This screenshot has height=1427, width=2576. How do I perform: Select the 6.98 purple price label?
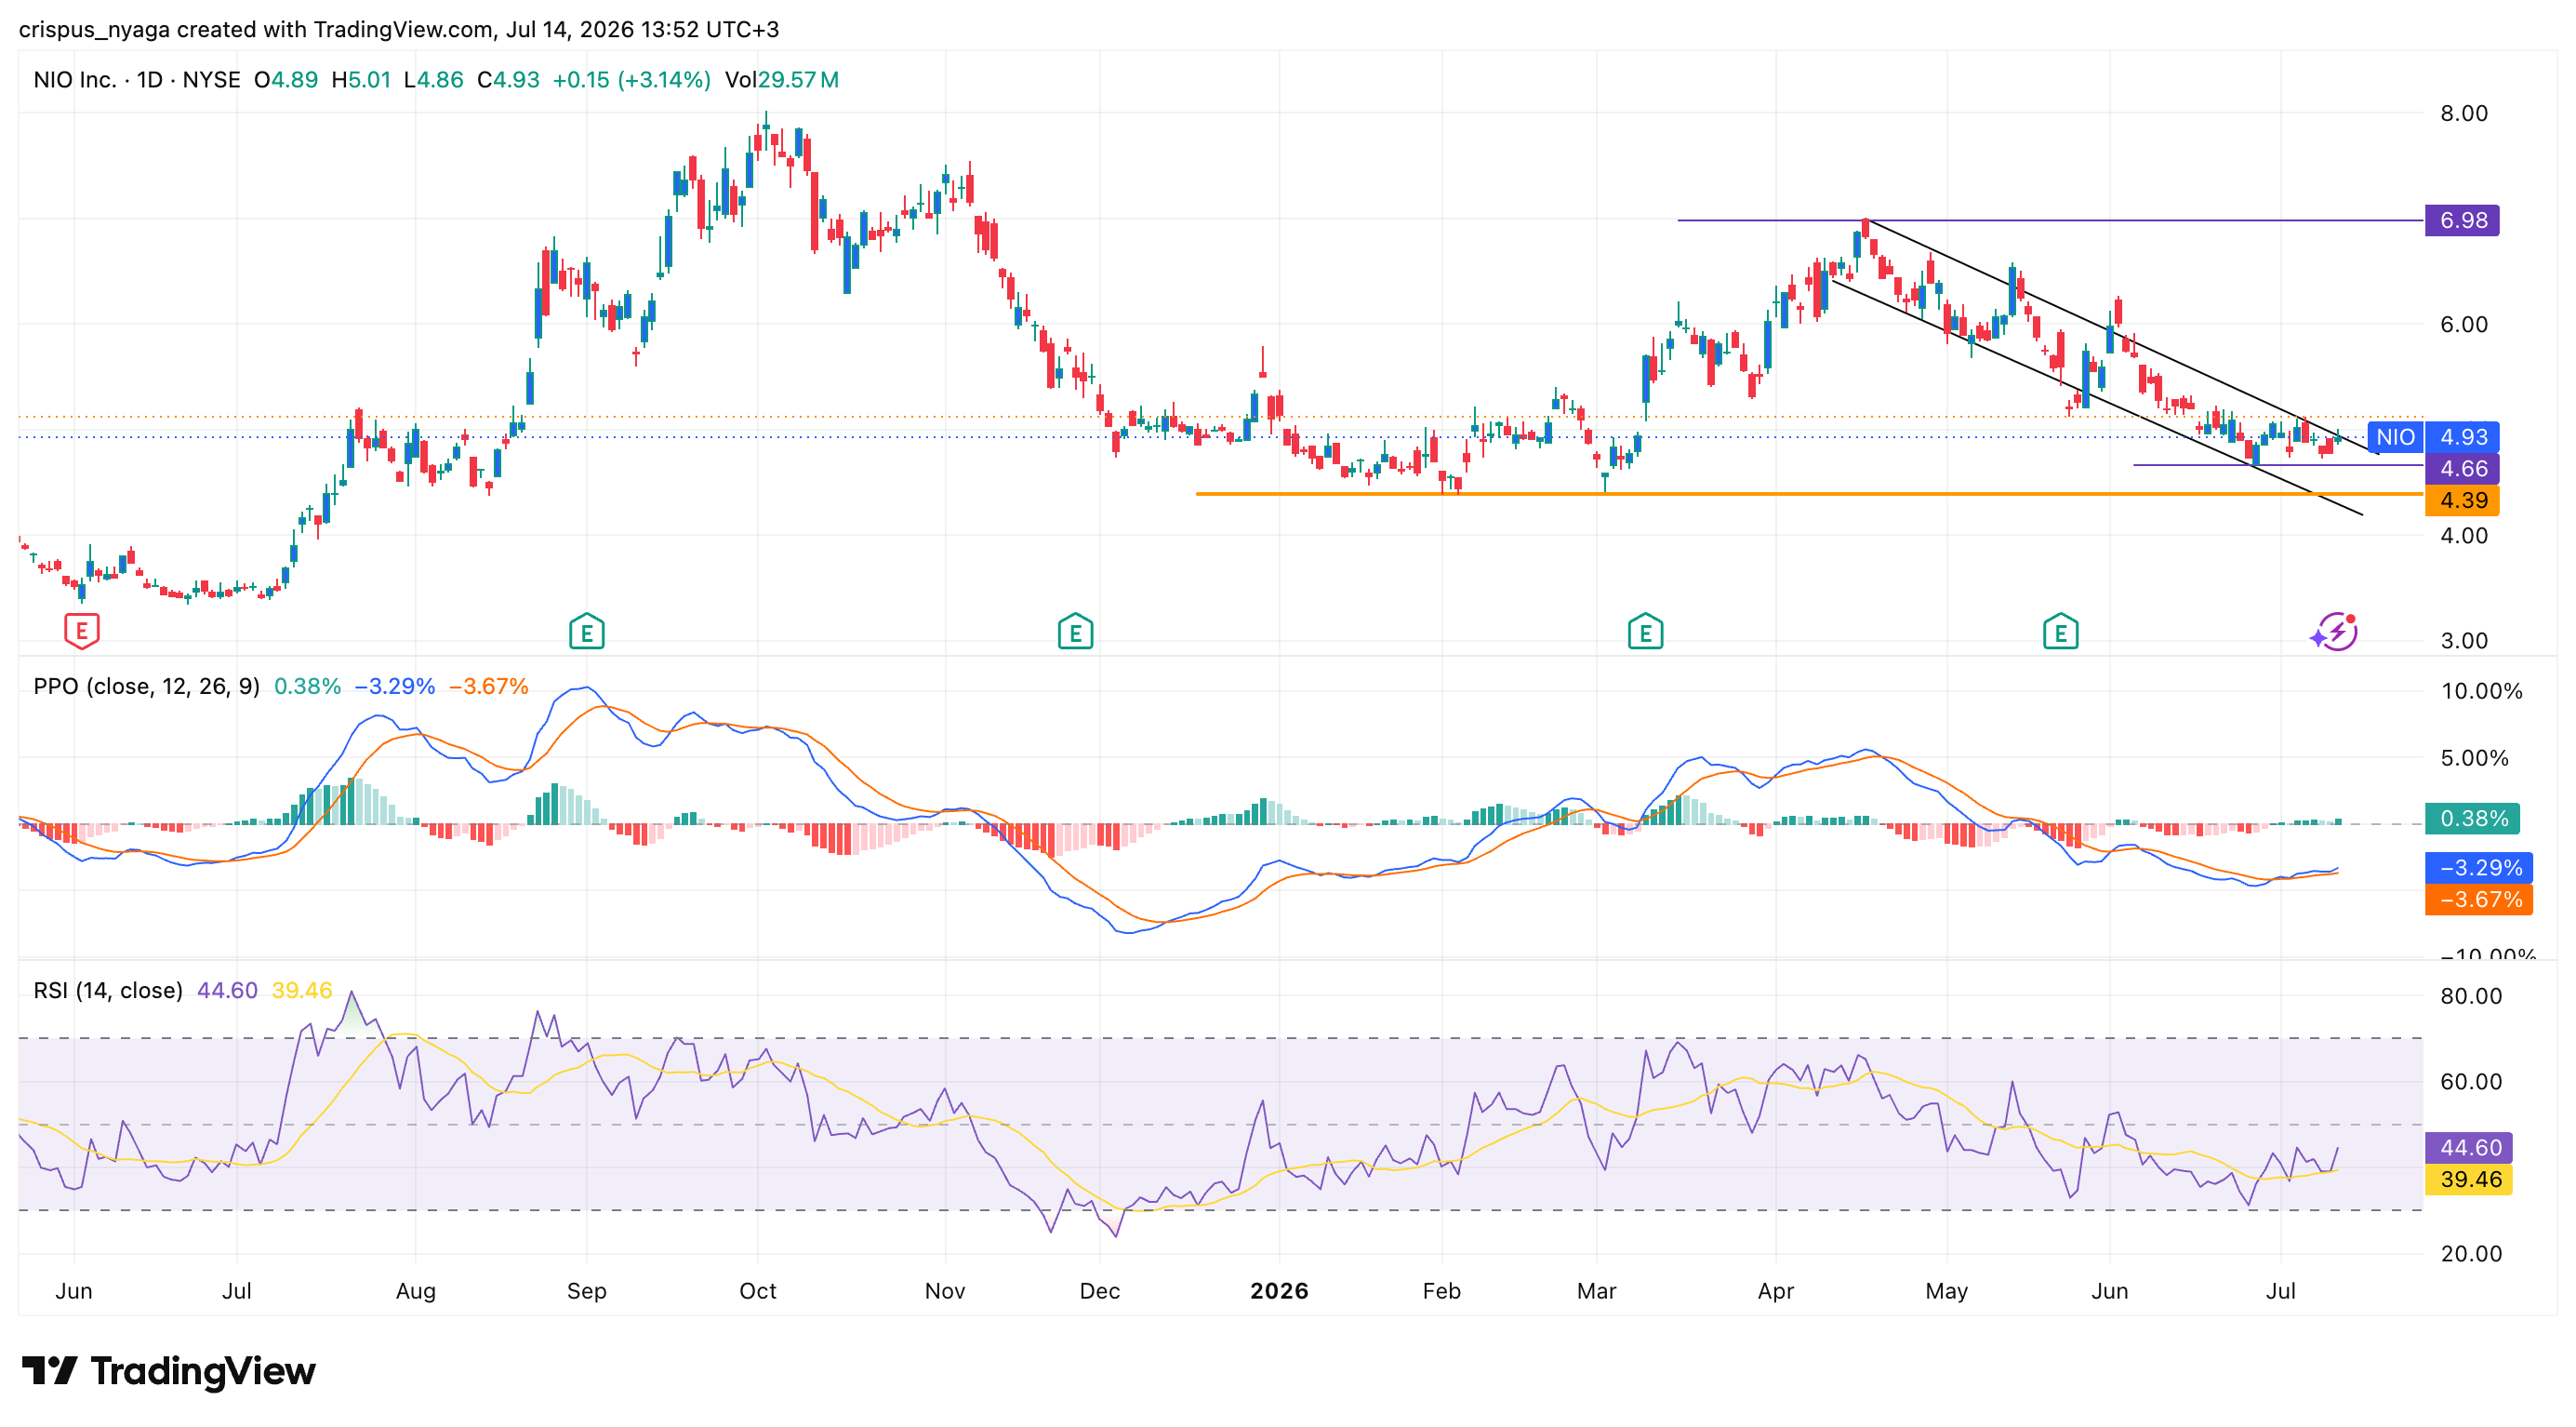pos(2462,220)
